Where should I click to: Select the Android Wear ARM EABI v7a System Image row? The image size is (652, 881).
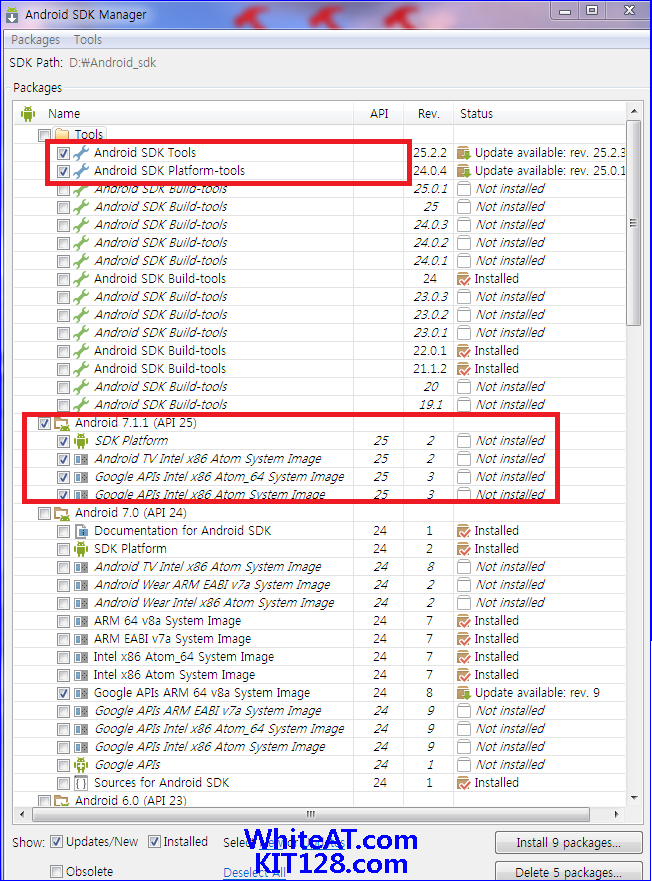pos(319,585)
